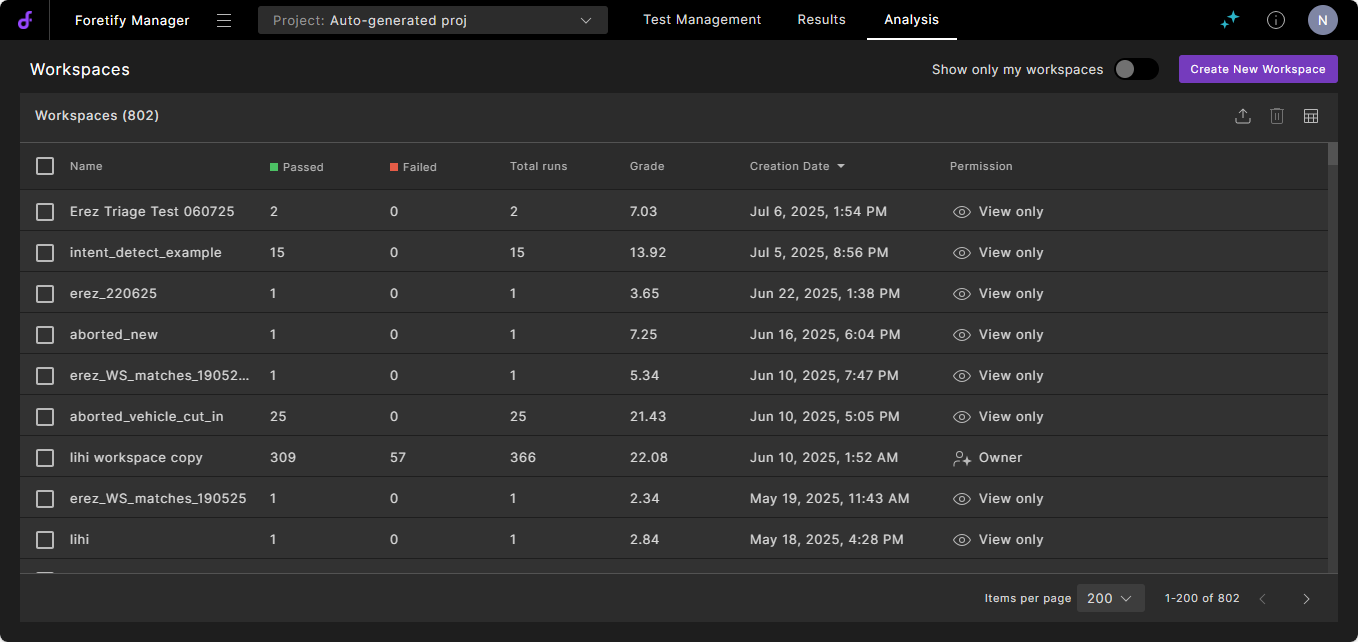Viewport: 1358px width, 642px height.
Task: Click the delete trash icon
Action: (x=1277, y=116)
